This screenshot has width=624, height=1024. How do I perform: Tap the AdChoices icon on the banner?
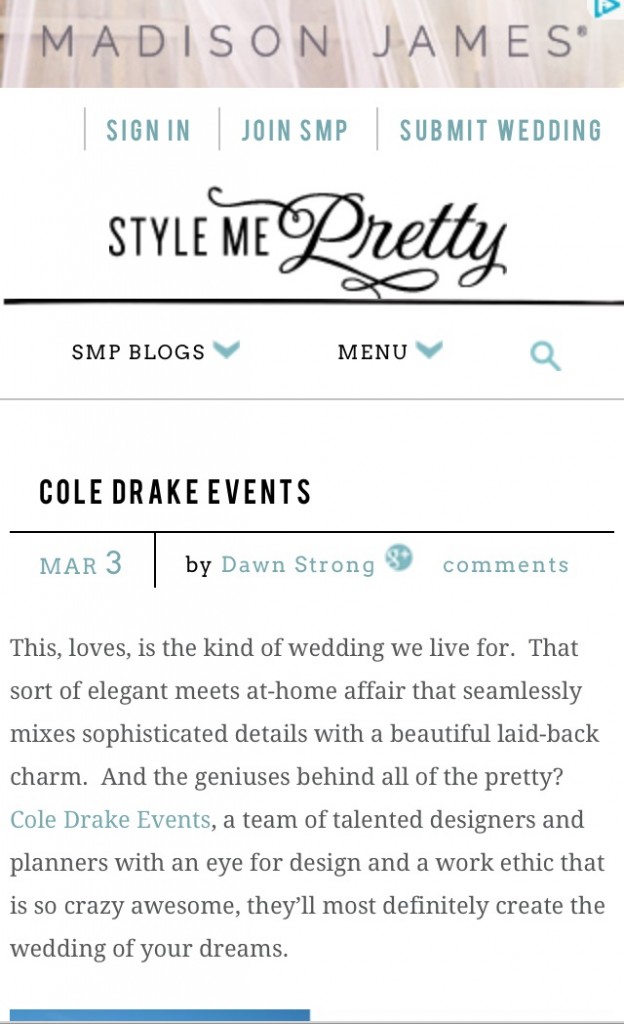[x=608, y=7]
